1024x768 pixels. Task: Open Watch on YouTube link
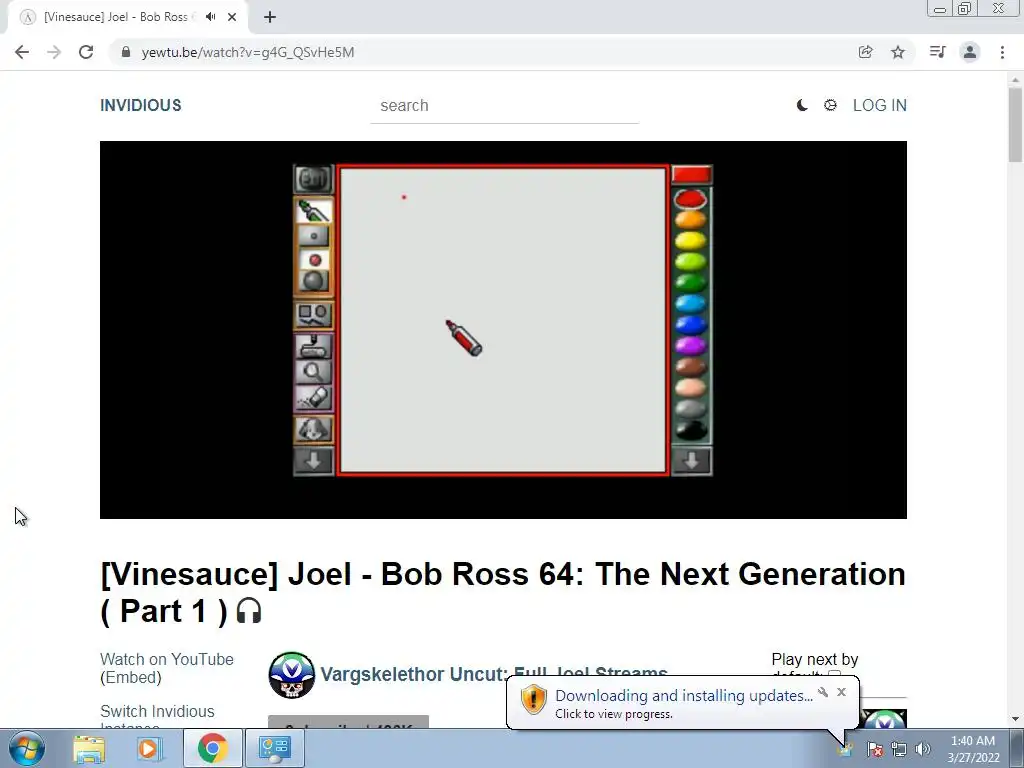pos(167,659)
